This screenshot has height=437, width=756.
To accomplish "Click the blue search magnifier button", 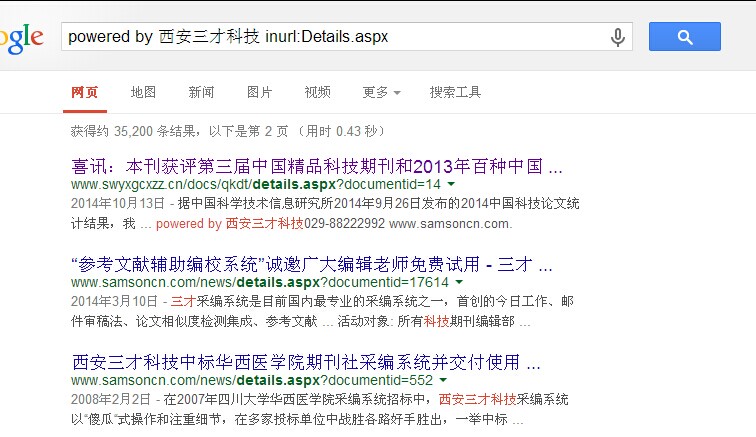I will click(x=685, y=36).
